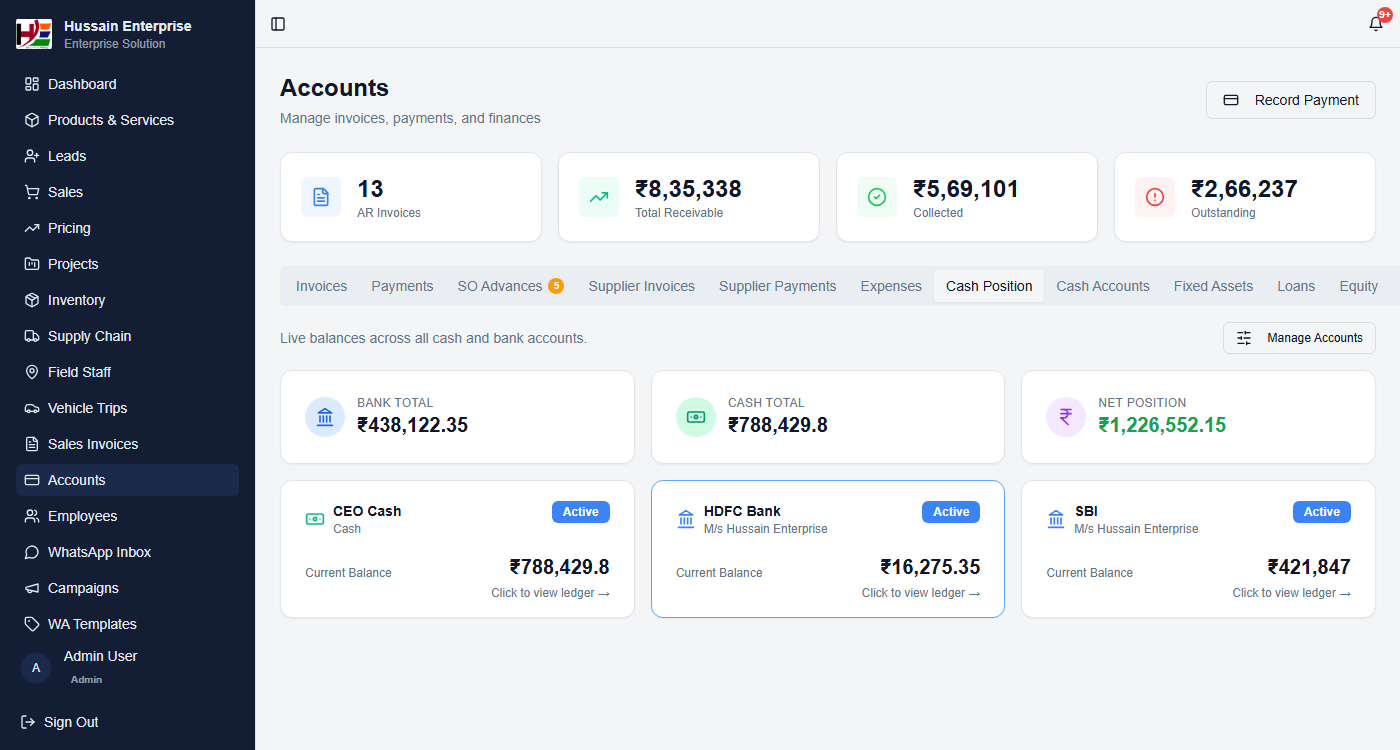Screen dimensions: 1400x750
Task: Open the Loans tab
Action: [x=1296, y=286]
